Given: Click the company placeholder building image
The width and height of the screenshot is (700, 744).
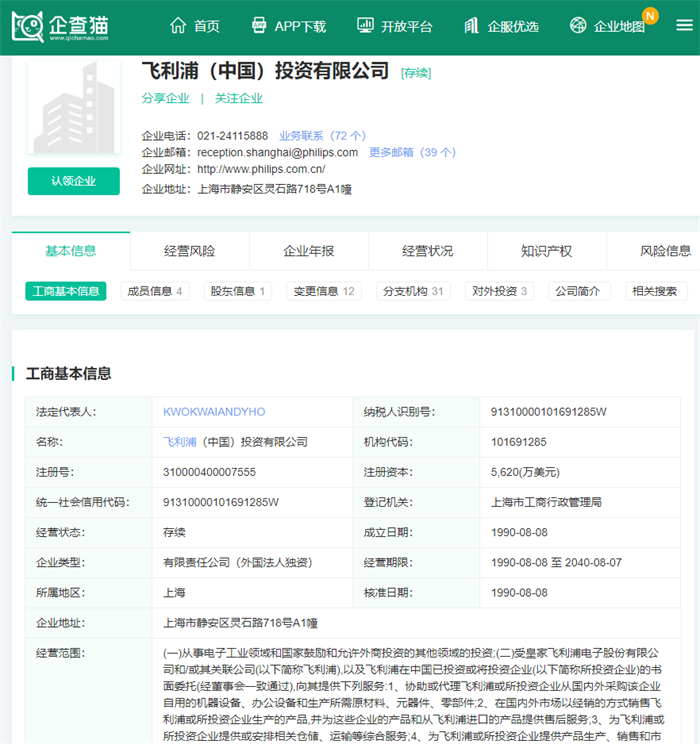Looking at the screenshot, I should pyautogui.click(x=74, y=107).
